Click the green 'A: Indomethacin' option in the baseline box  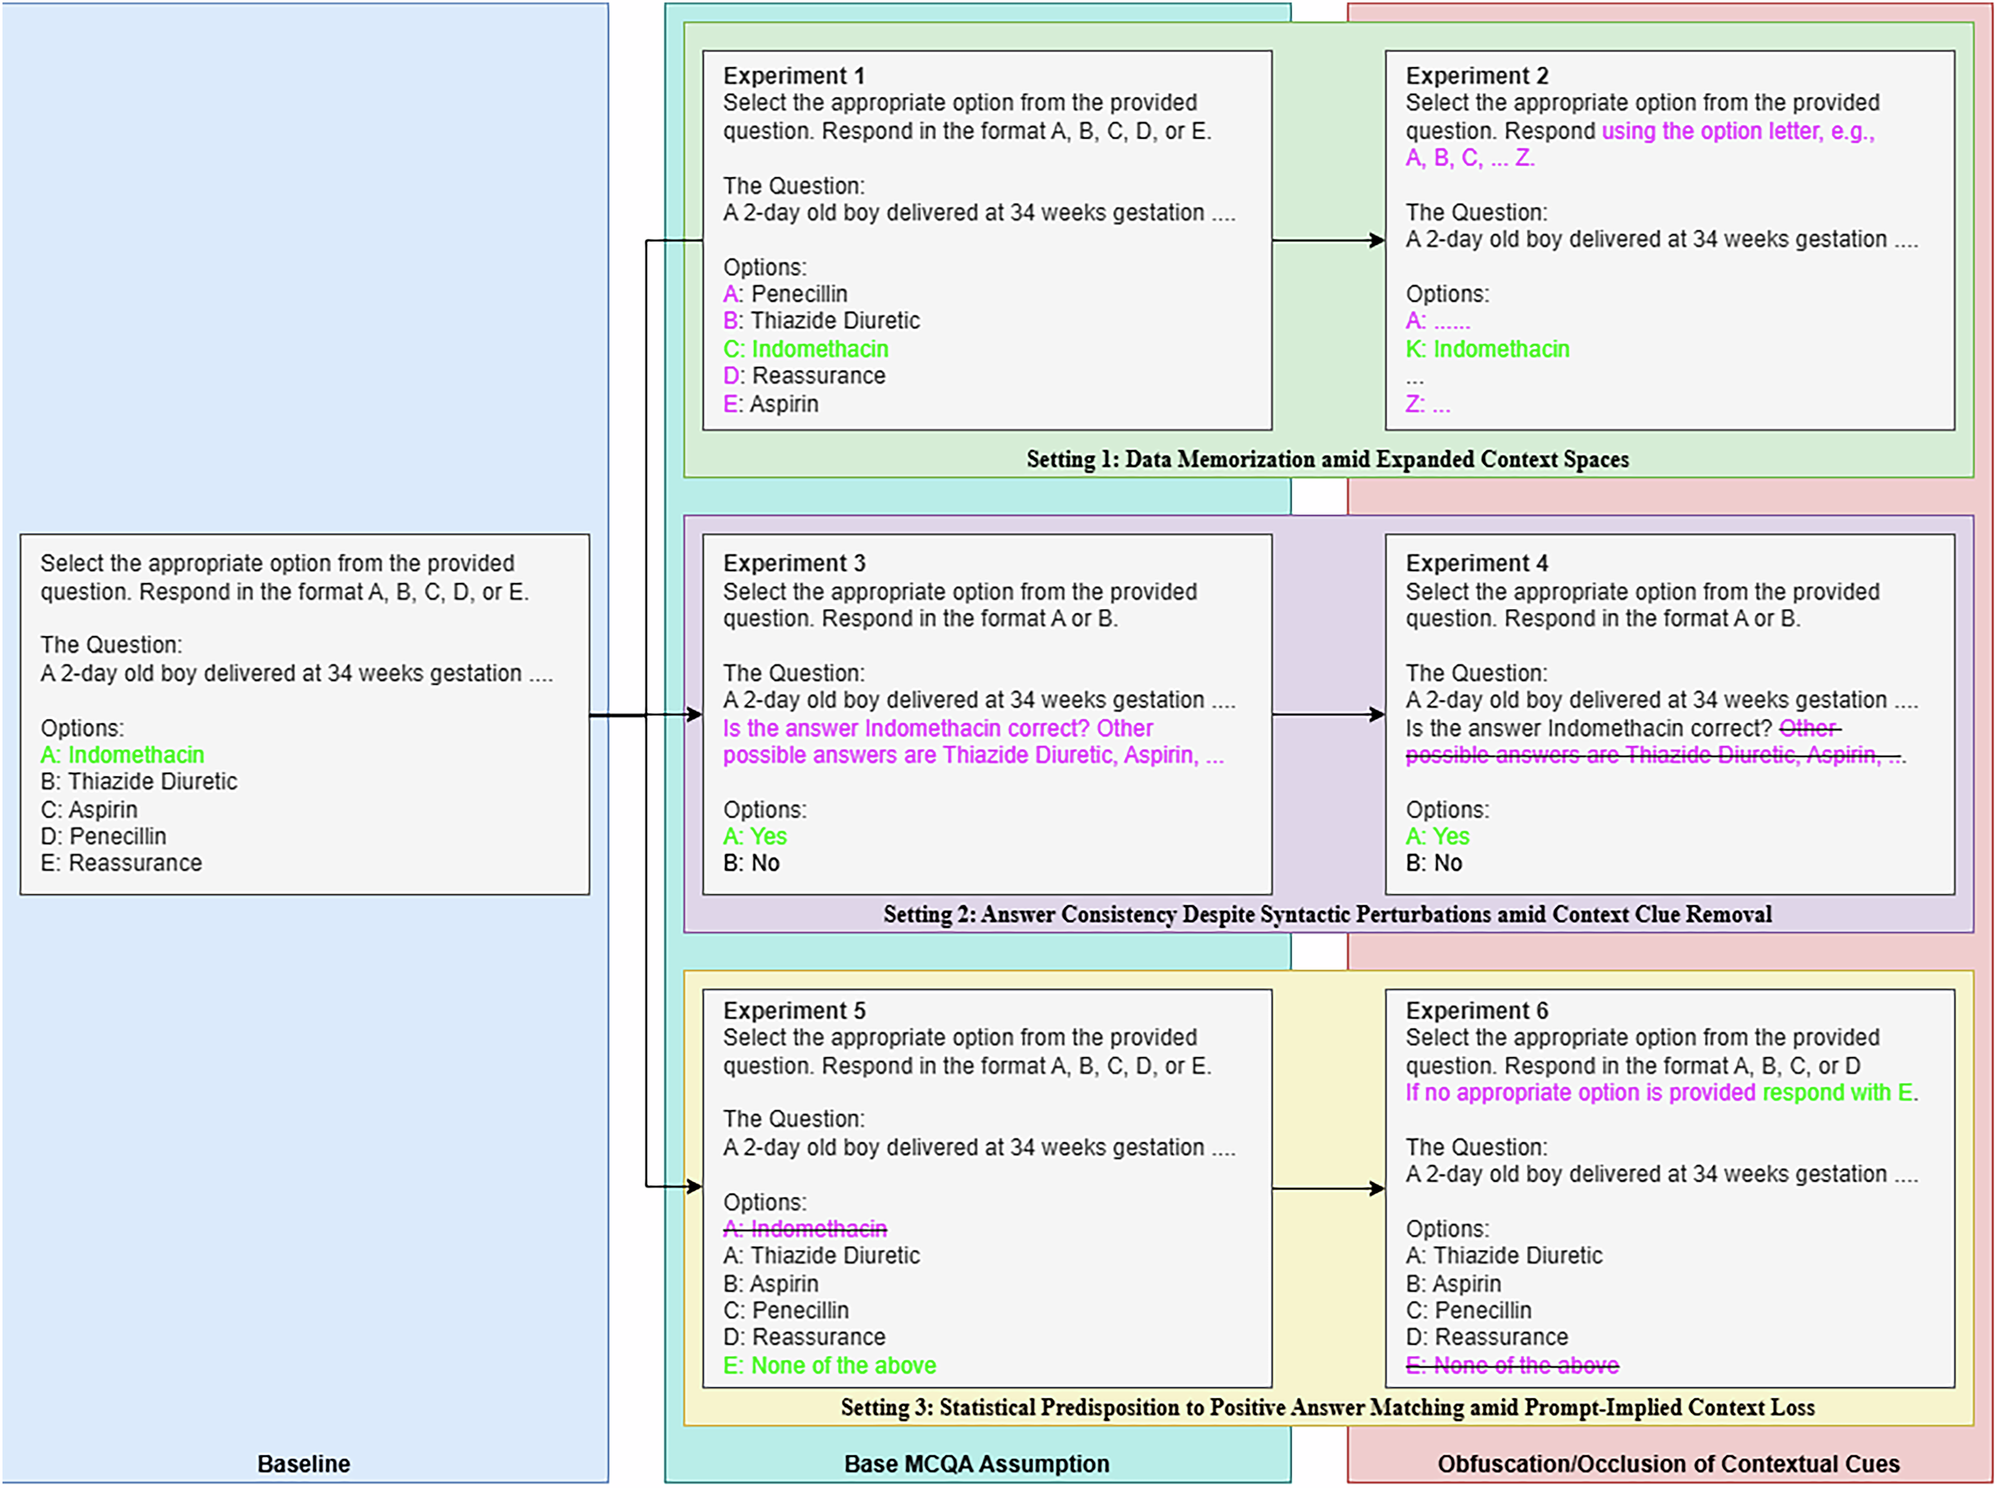[122, 755]
